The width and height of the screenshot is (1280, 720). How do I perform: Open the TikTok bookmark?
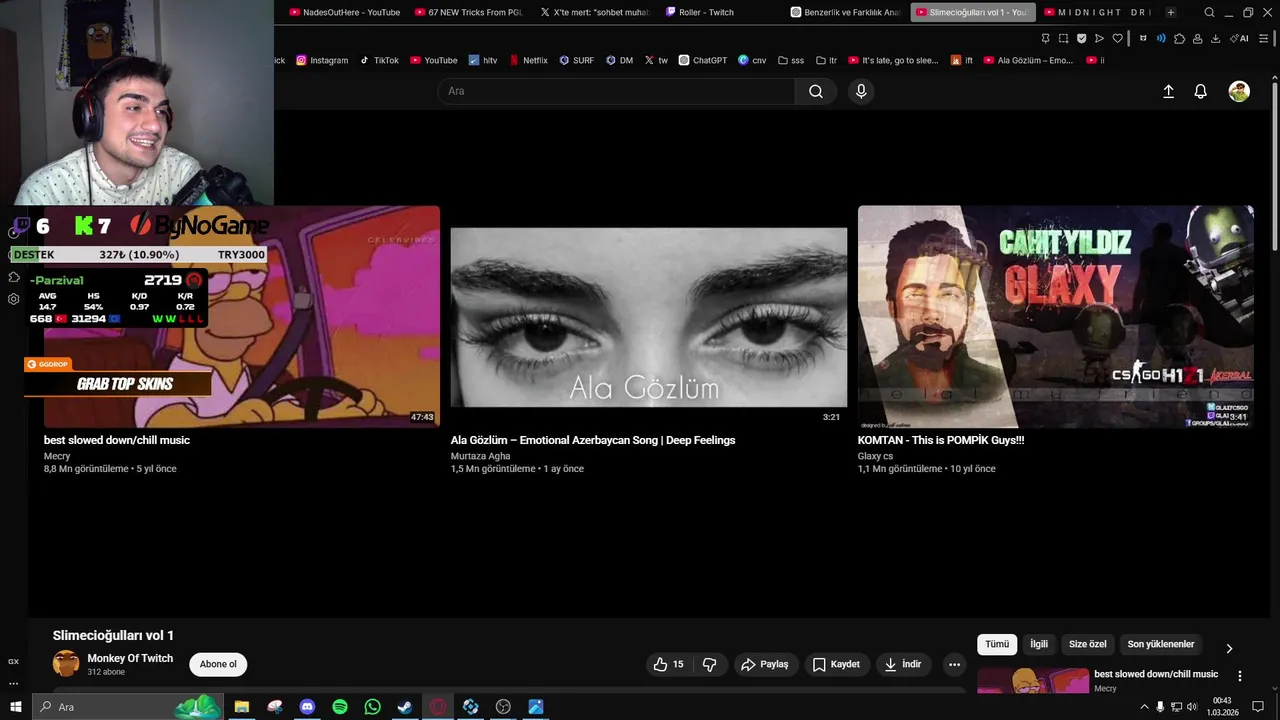click(379, 60)
